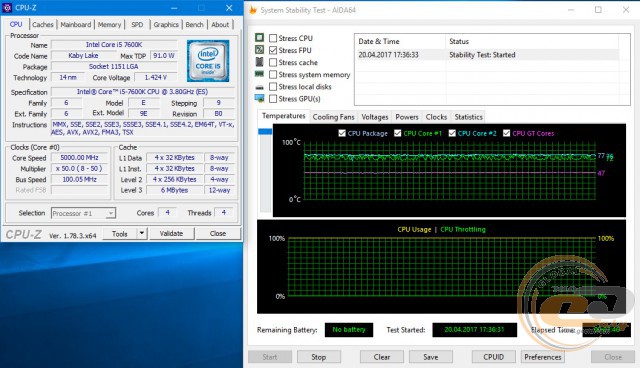The height and width of the screenshot is (368, 640).
Task: Click the CPU chip icon beside Stress CPU
Action: pos(259,38)
